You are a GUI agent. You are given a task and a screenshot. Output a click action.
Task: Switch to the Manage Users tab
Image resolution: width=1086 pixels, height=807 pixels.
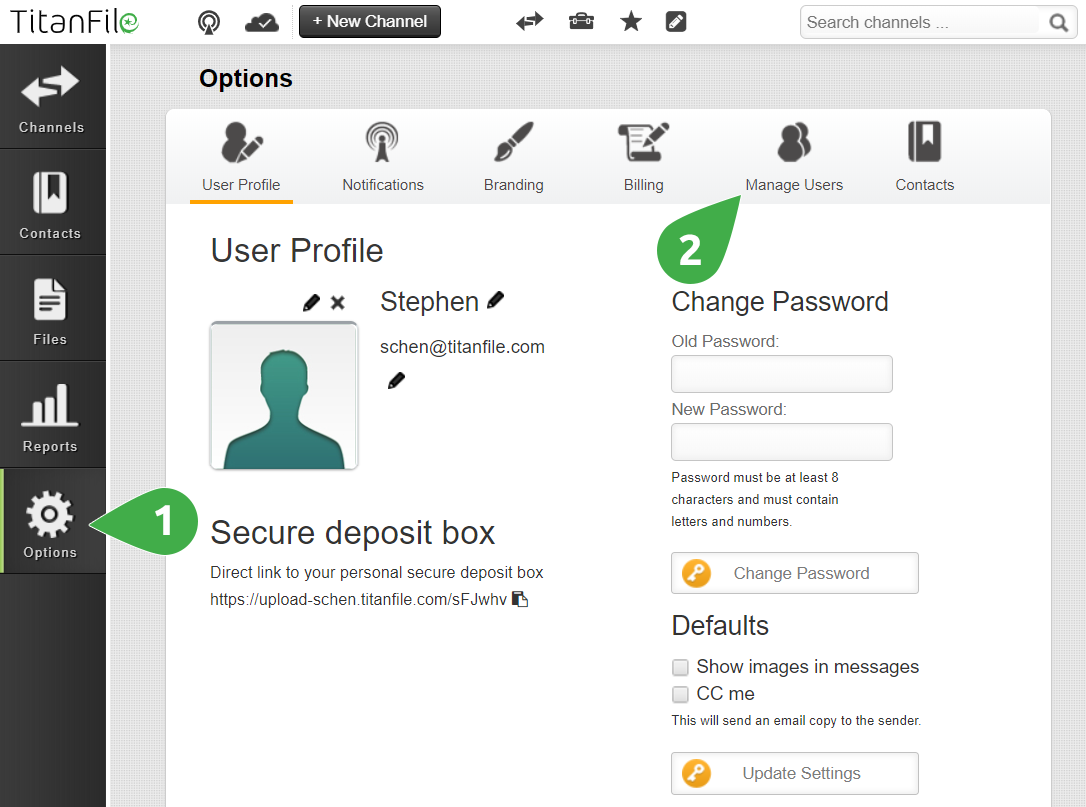794,156
